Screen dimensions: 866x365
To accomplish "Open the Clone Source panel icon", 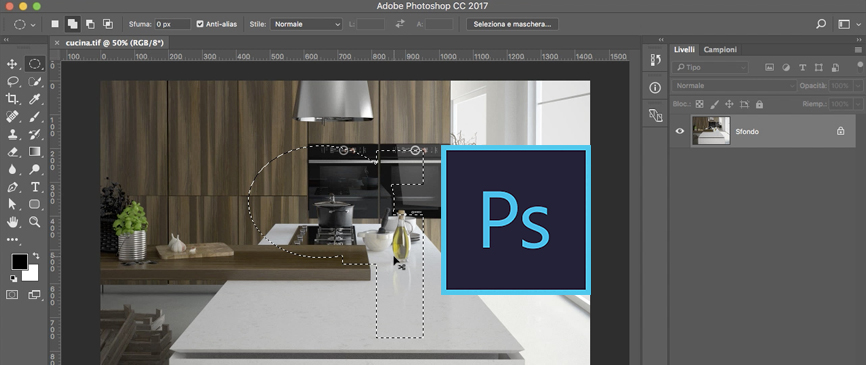I will 655,115.
